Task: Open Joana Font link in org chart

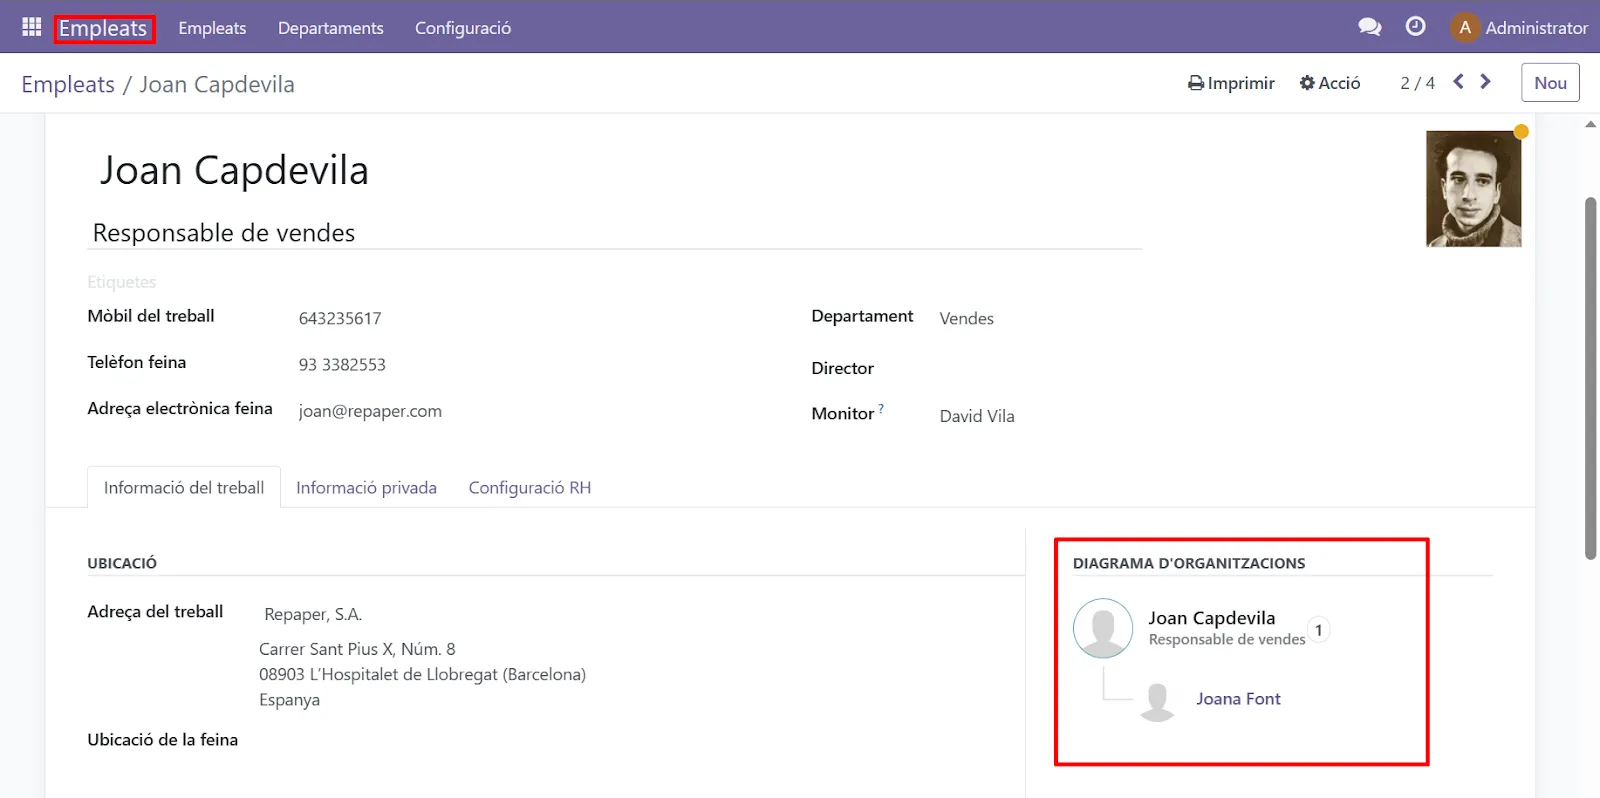Action: coord(1237,699)
